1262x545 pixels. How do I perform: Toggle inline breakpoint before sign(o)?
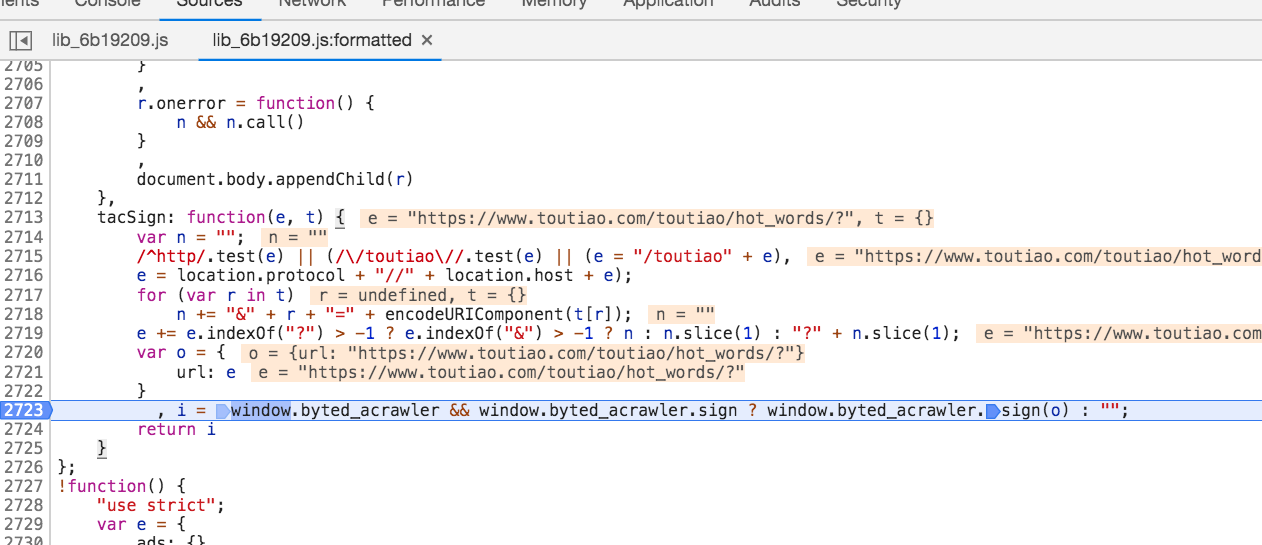pyautogui.click(x=992, y=411)
